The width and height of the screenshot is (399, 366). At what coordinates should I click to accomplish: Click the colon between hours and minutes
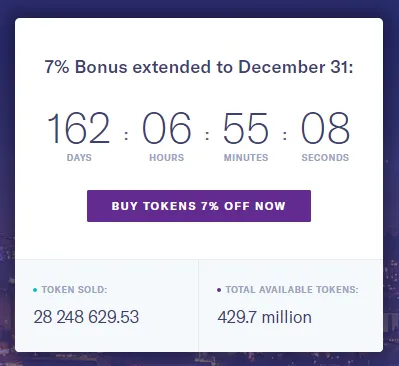point(207,135)
